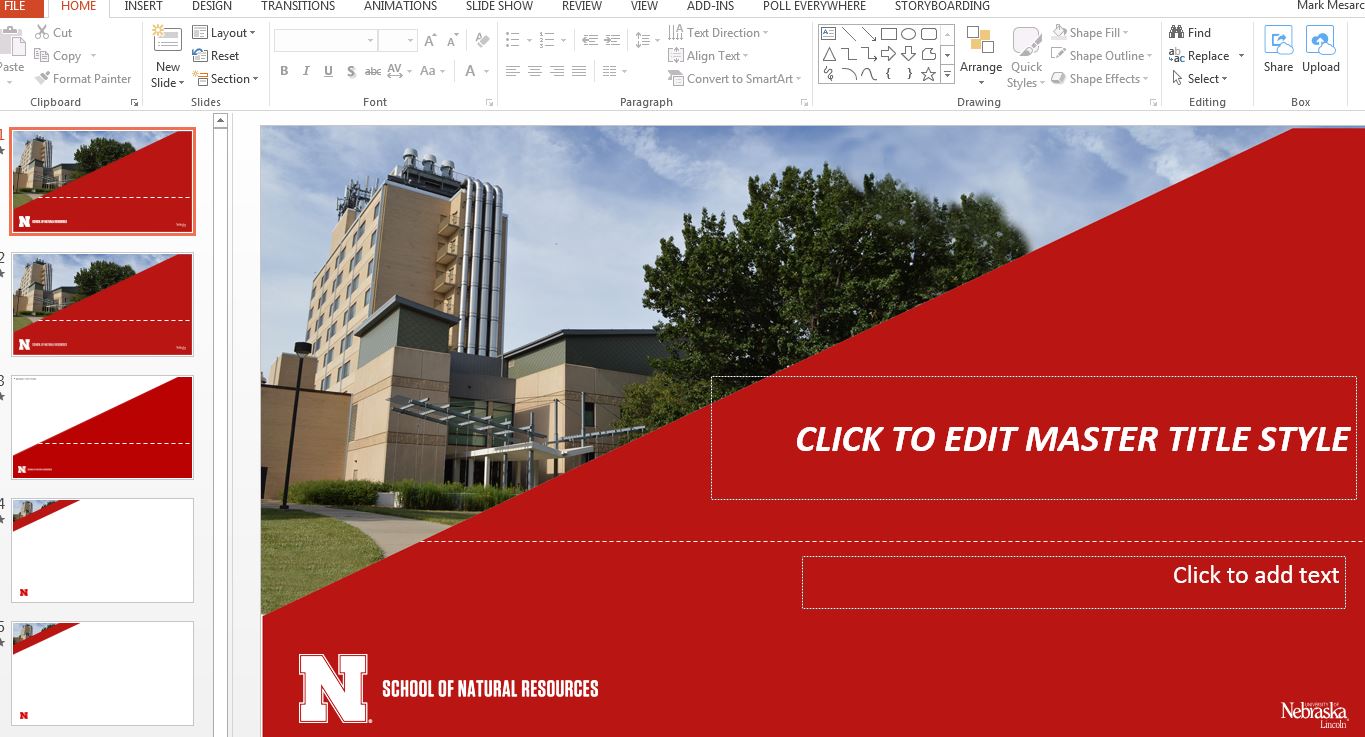Select the isosceles triangle shape

tap(828, 54)
